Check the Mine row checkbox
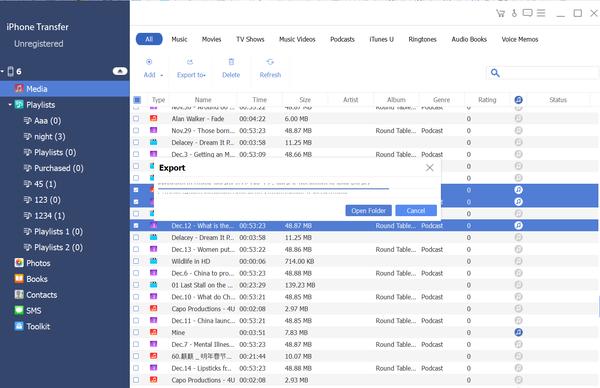The image size is (600, 388). coord(136,332)
